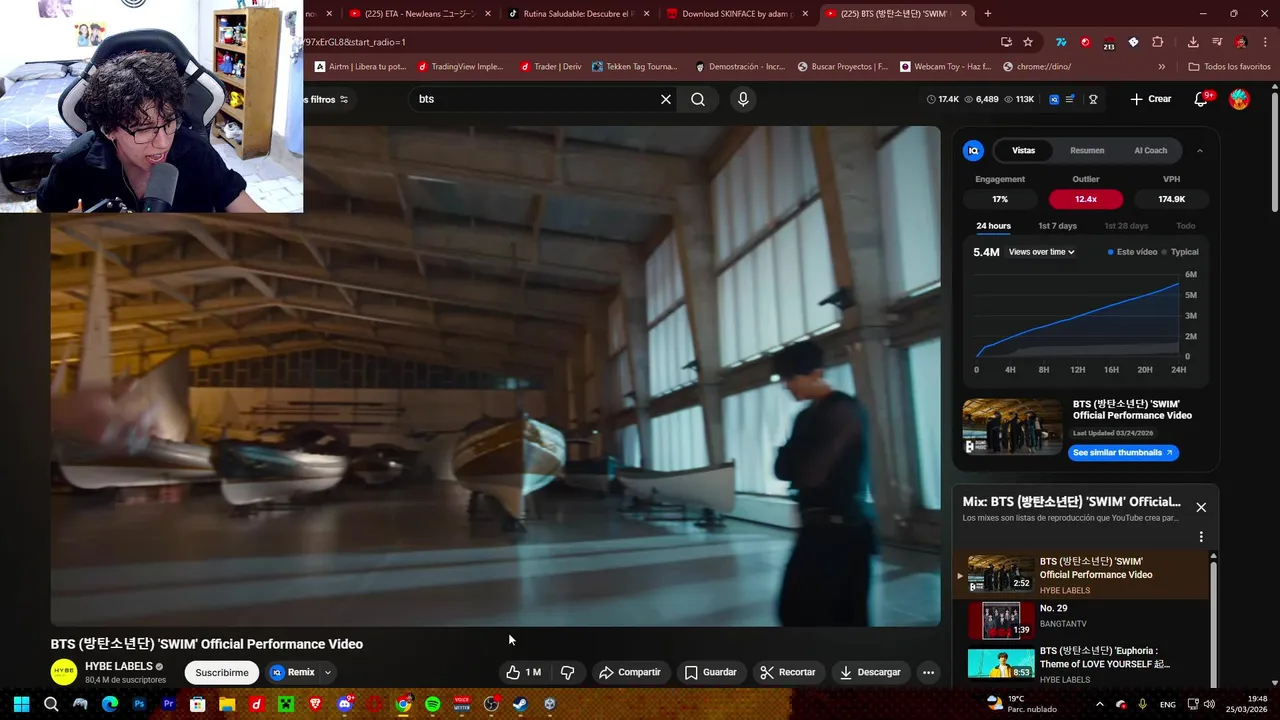Dislike the video with thumbs down

[x=567, y=672]
